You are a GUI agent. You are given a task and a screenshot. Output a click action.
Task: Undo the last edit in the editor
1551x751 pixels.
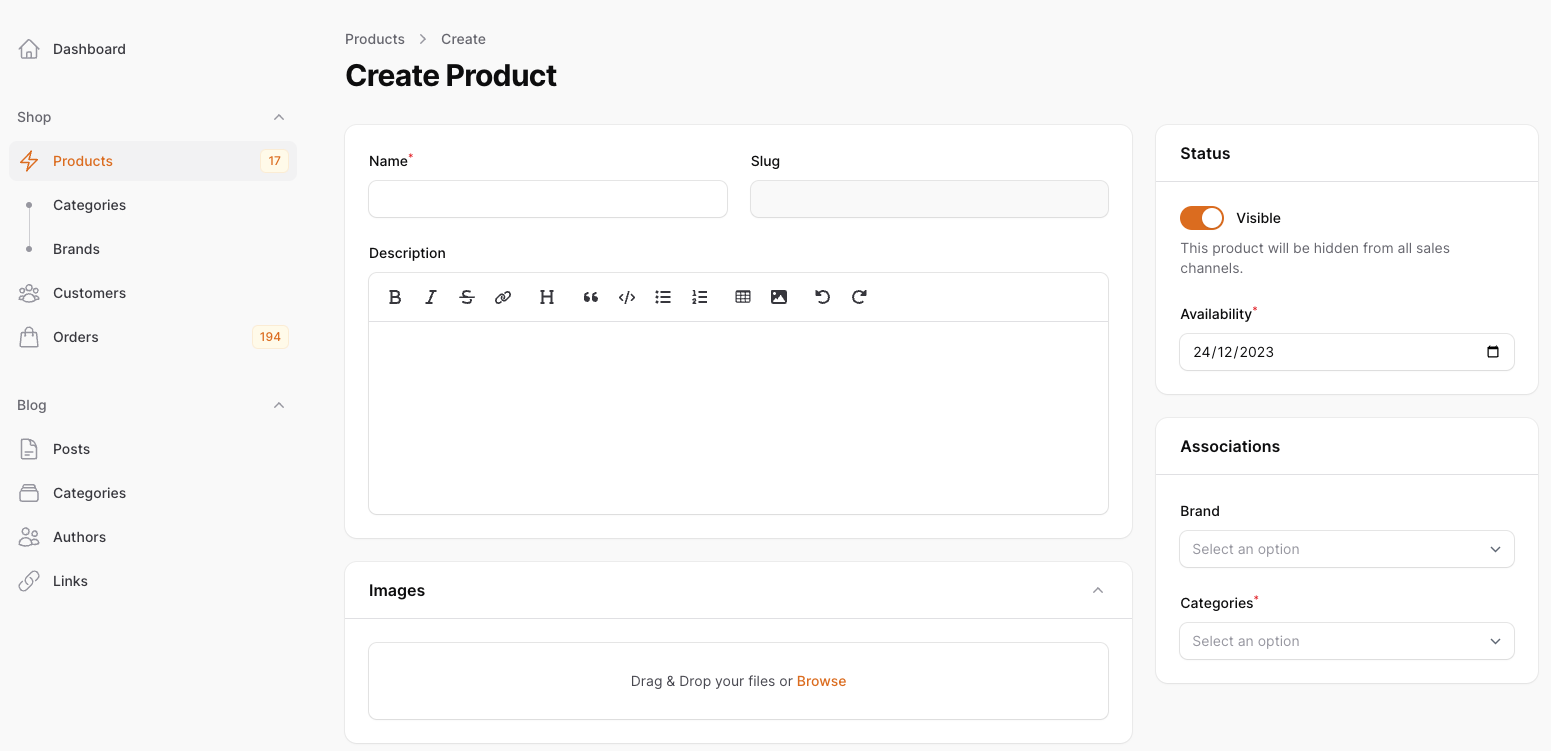point(823,297)
